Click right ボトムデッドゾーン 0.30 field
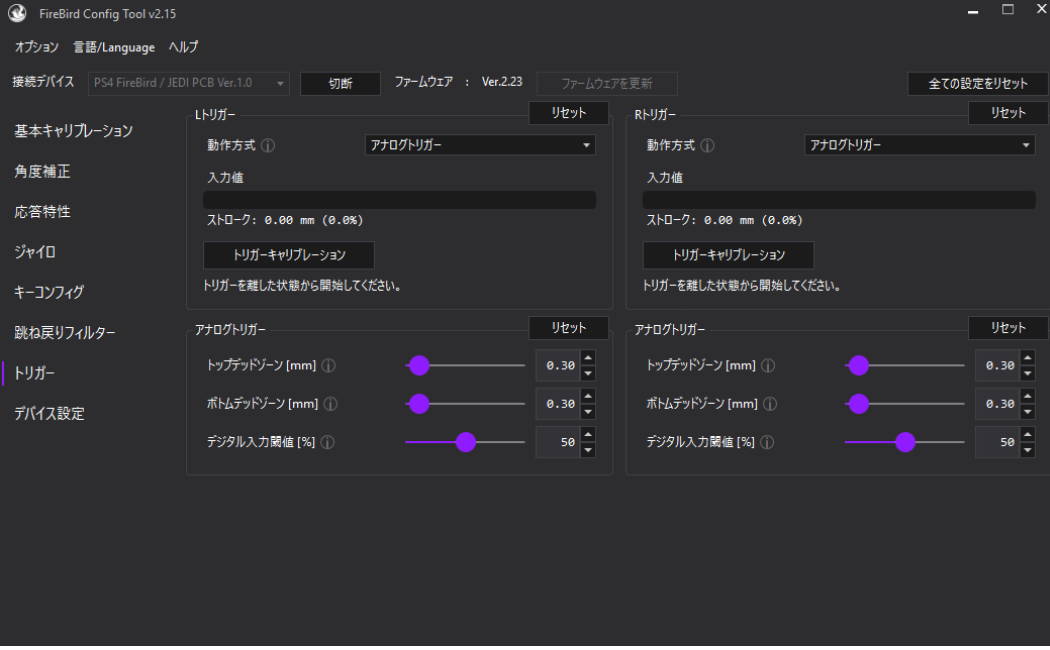Screen dimensions: 1050x650 click(998, 404)
